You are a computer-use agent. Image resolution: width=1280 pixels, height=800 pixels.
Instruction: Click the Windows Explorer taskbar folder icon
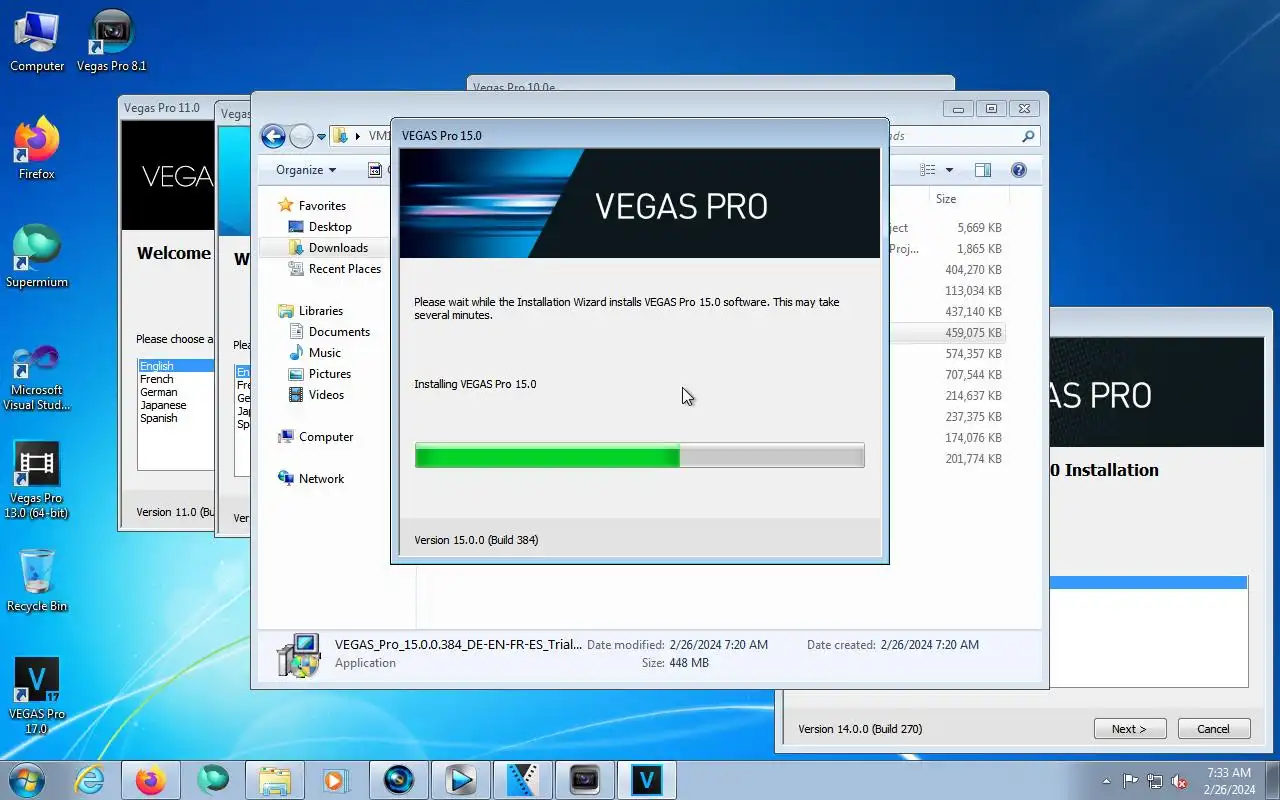[x=274, y=779]
